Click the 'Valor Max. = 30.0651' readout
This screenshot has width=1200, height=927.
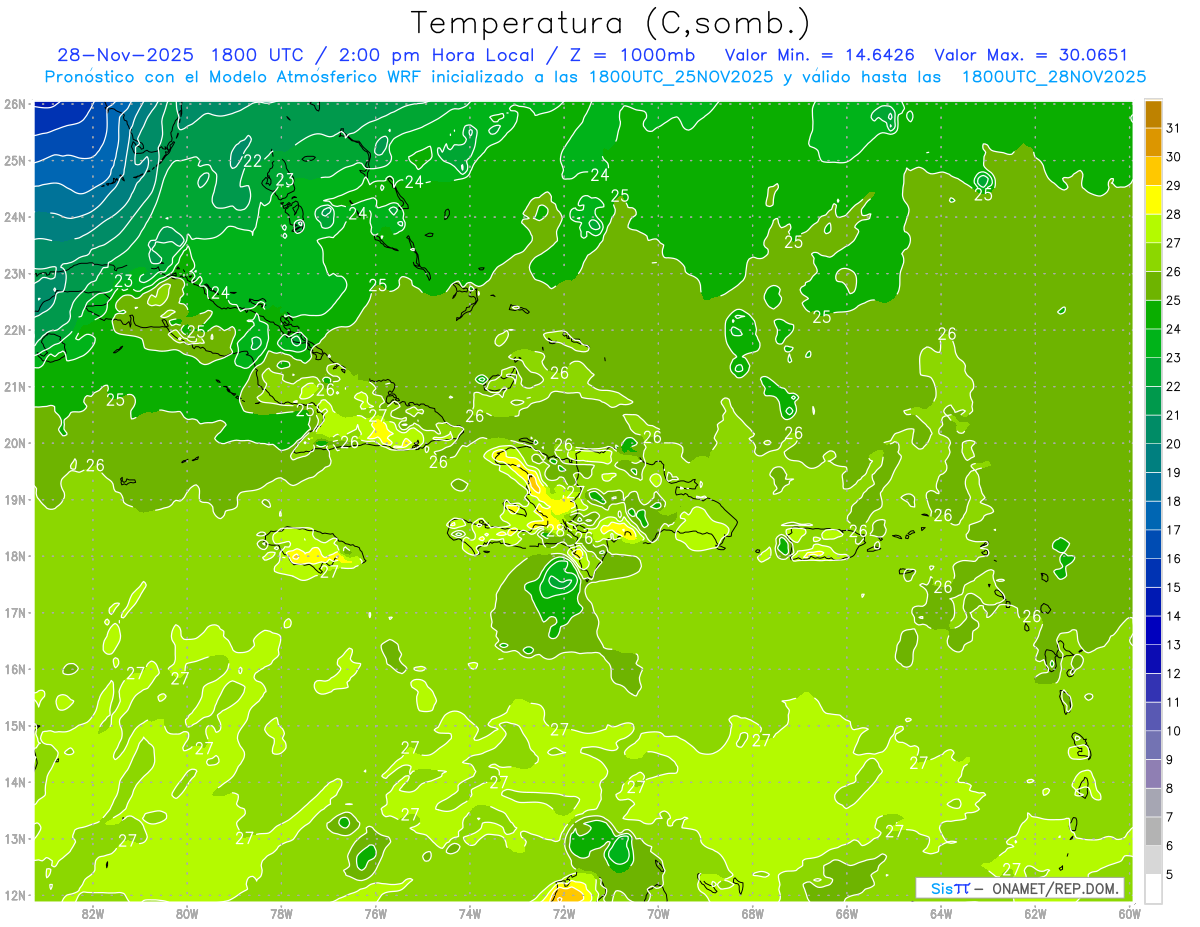1031,55
